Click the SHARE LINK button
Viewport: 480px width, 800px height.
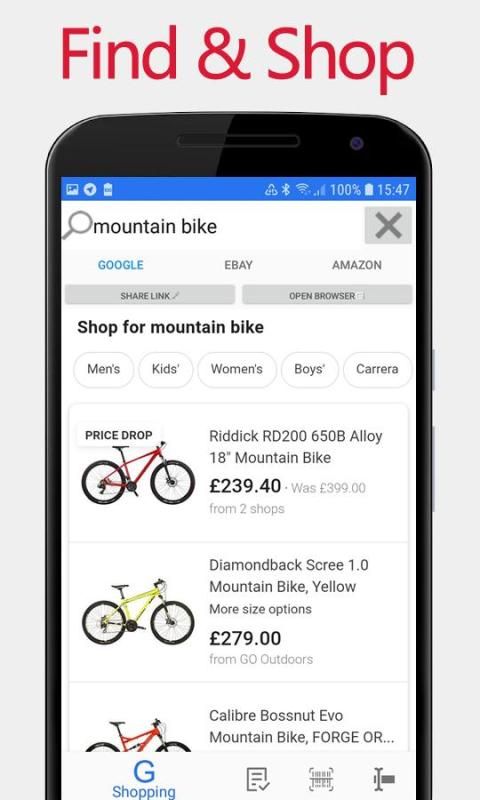150,295
